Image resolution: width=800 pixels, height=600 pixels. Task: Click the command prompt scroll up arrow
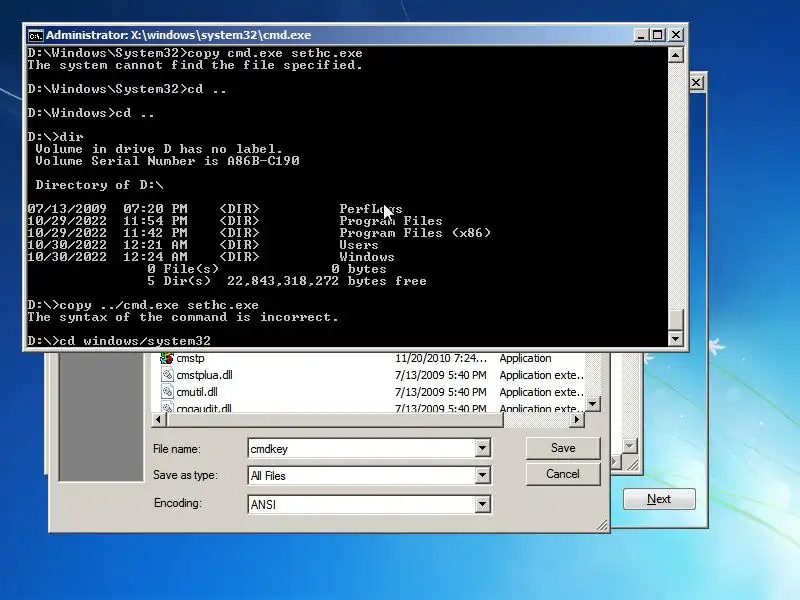pos(676,55)
